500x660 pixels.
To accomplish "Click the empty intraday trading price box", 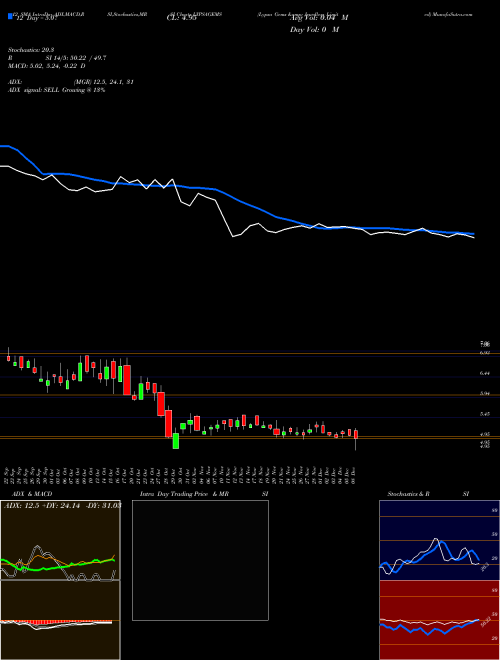I will coord(200,560).
